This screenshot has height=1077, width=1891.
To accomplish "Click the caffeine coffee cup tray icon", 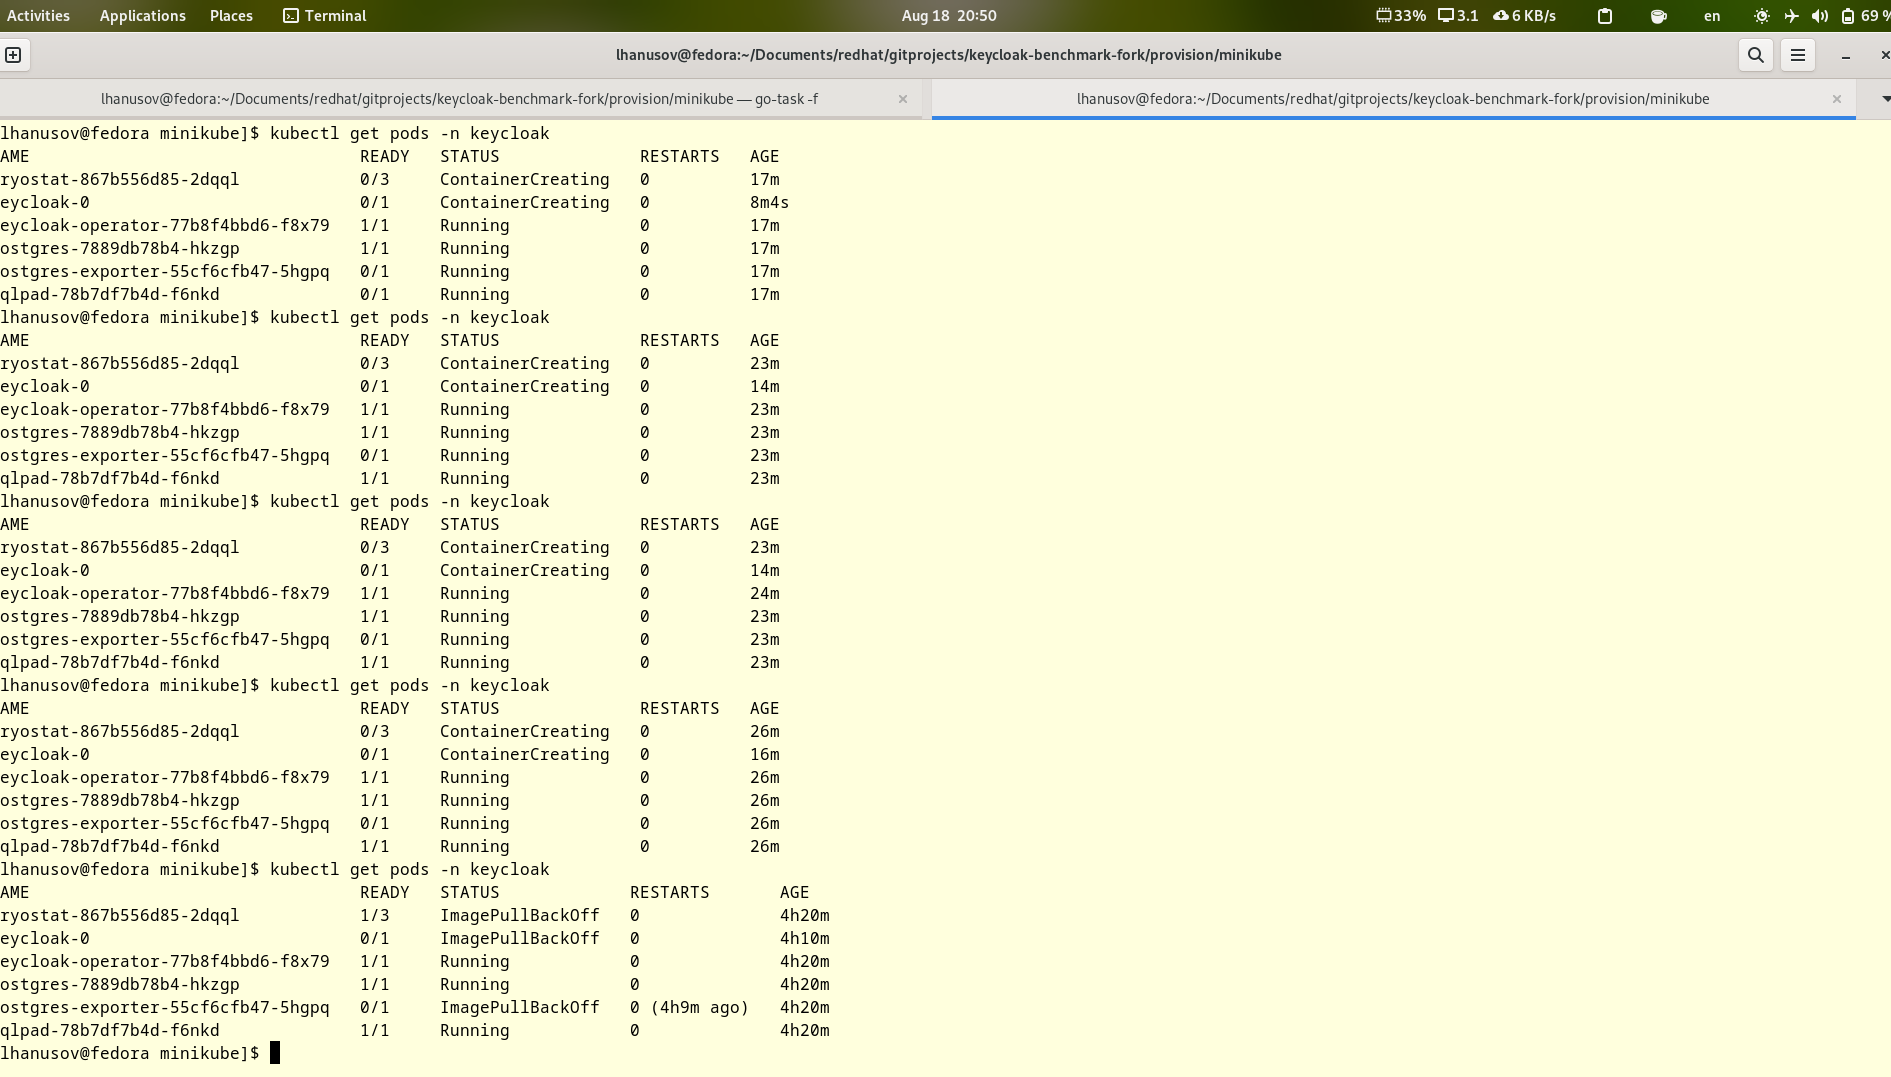I will (1658, 16).
